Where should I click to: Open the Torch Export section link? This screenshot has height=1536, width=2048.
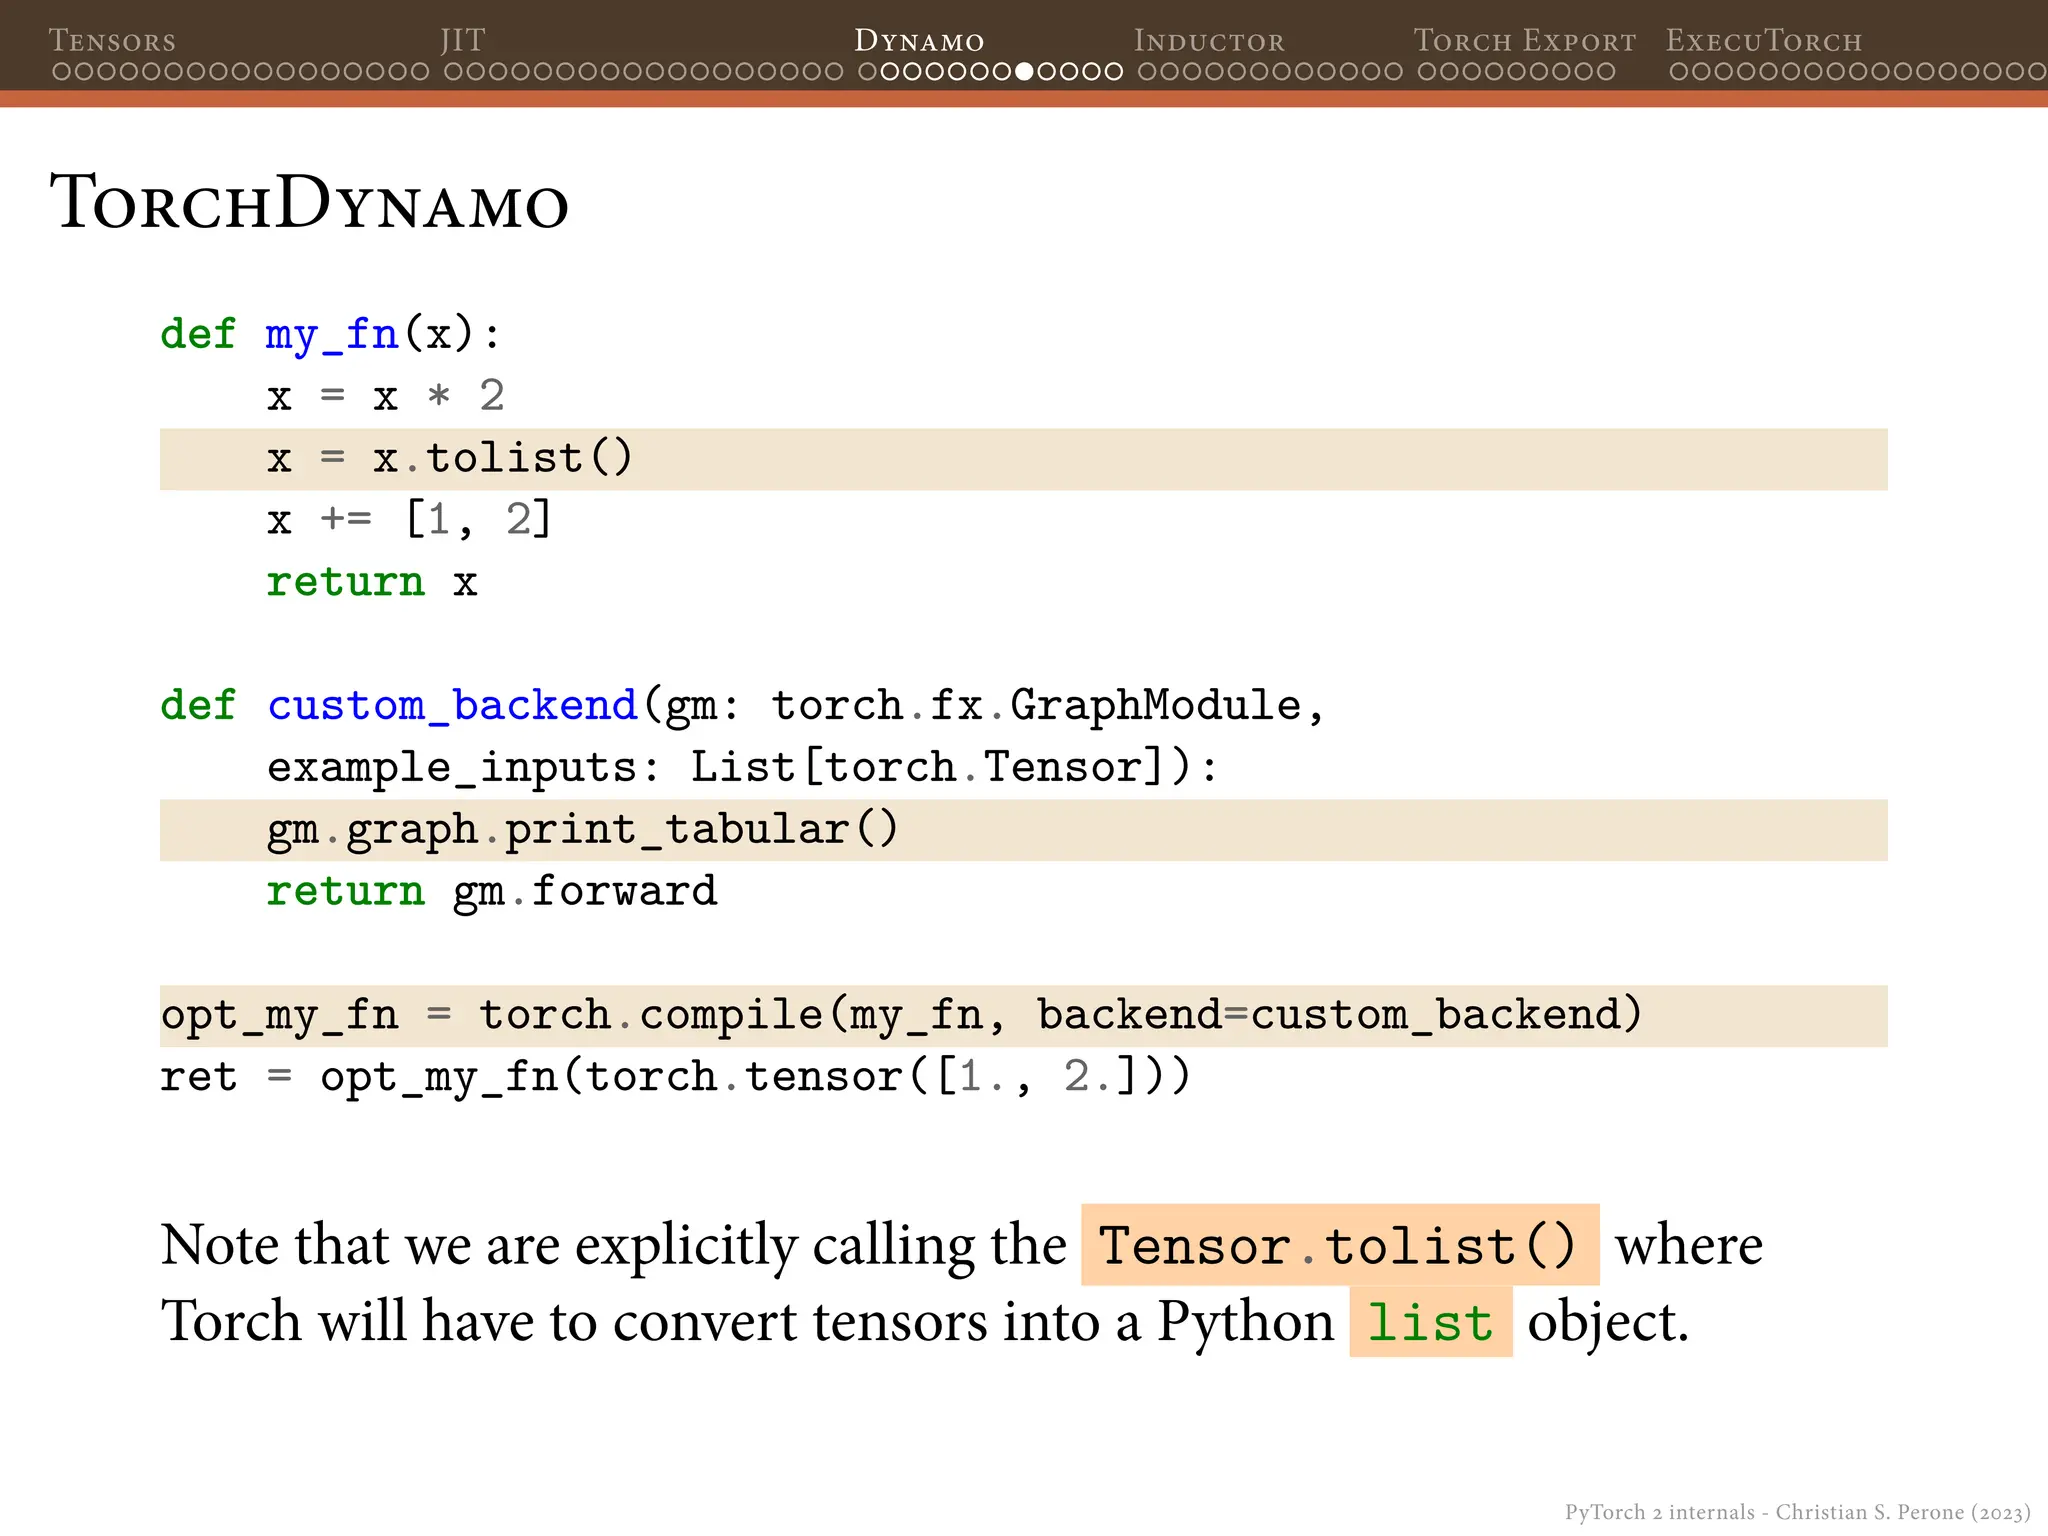click(1525, 41)
